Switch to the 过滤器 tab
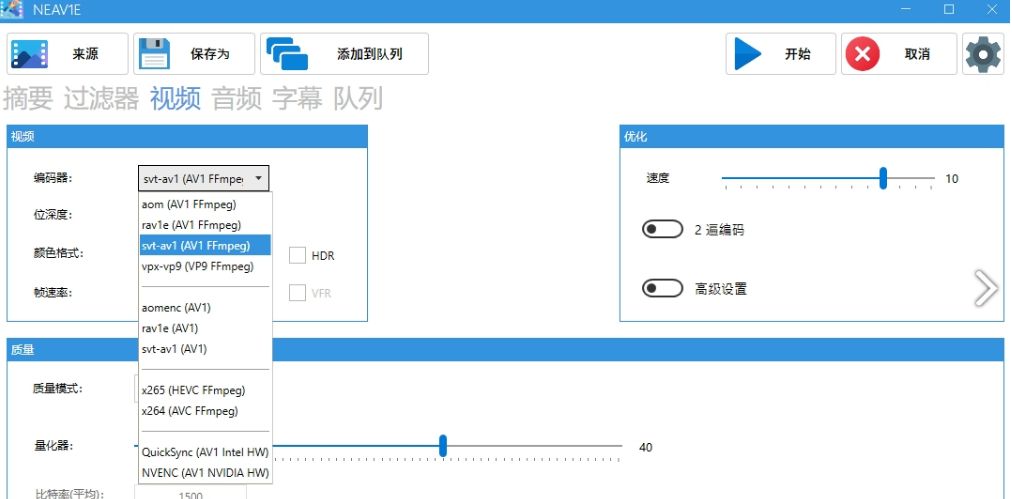This screenshot has width=1012, height=499. point(101,98)
